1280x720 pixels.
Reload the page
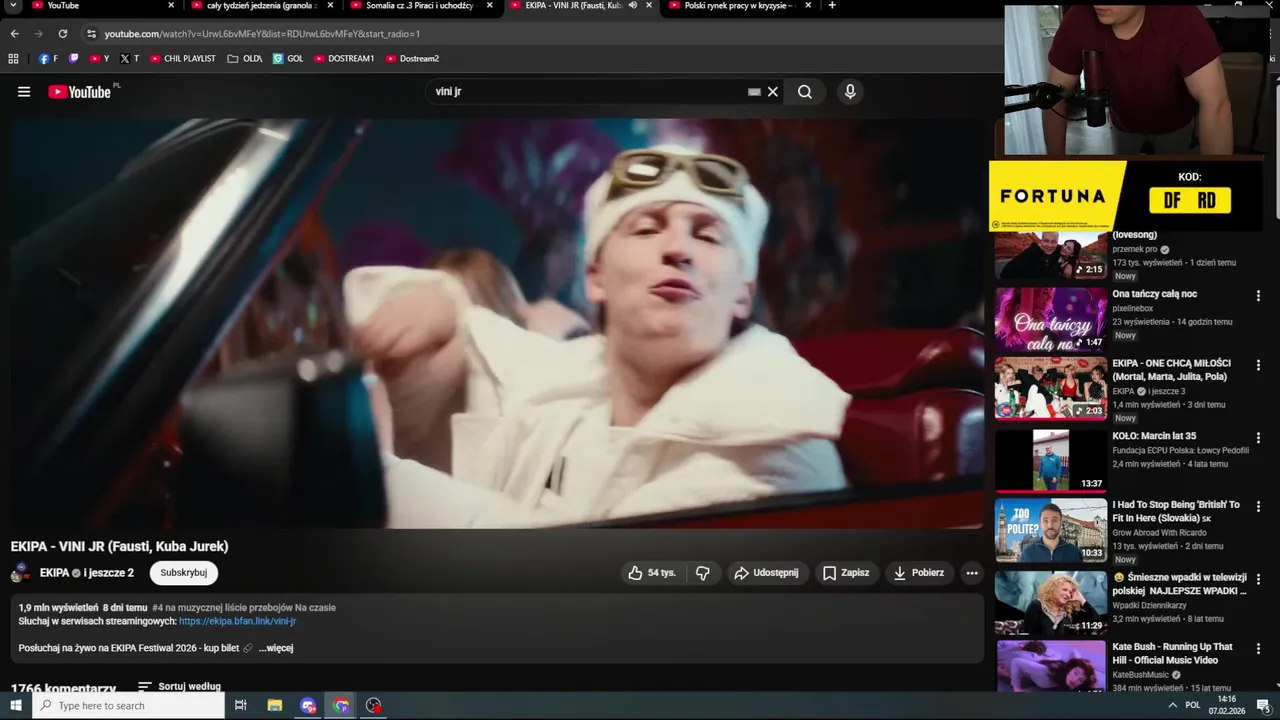(63, 33)
